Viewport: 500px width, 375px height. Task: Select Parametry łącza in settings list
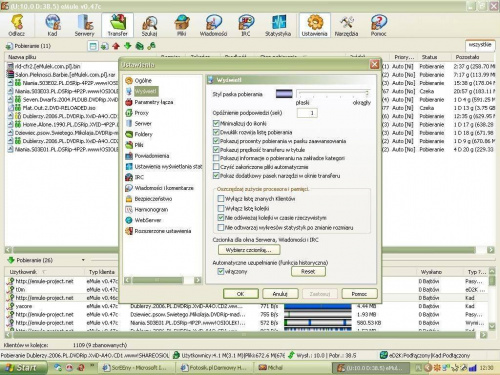pyautogui.click(x=149, y=102)
